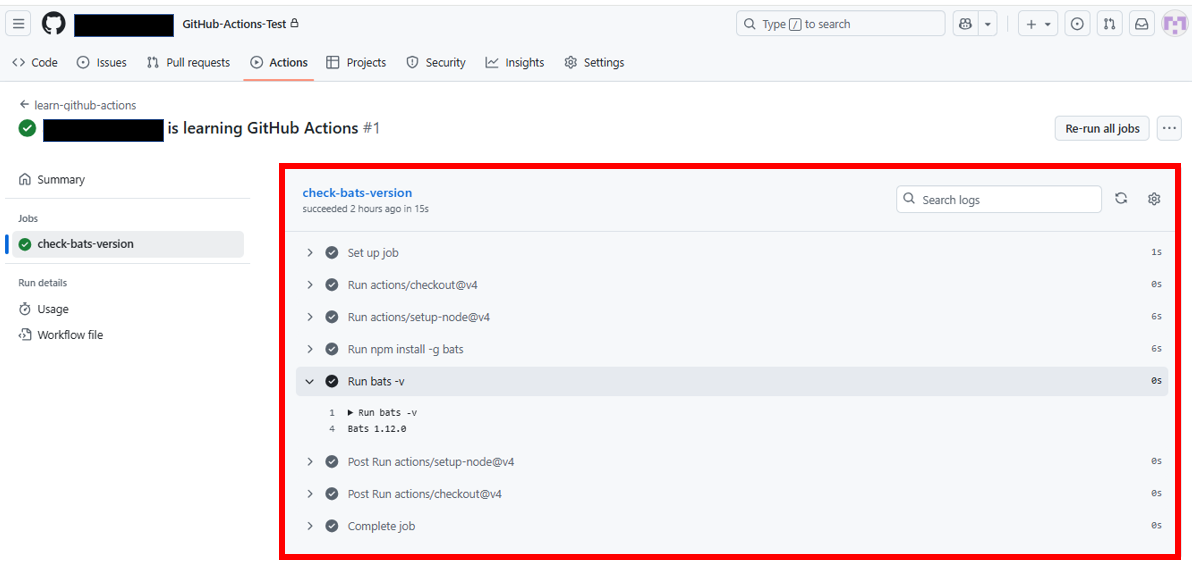Open the notifications inbox icon
This screenshot has width=1192, height=572.
pyautogui.click(x=1142, y=24)
